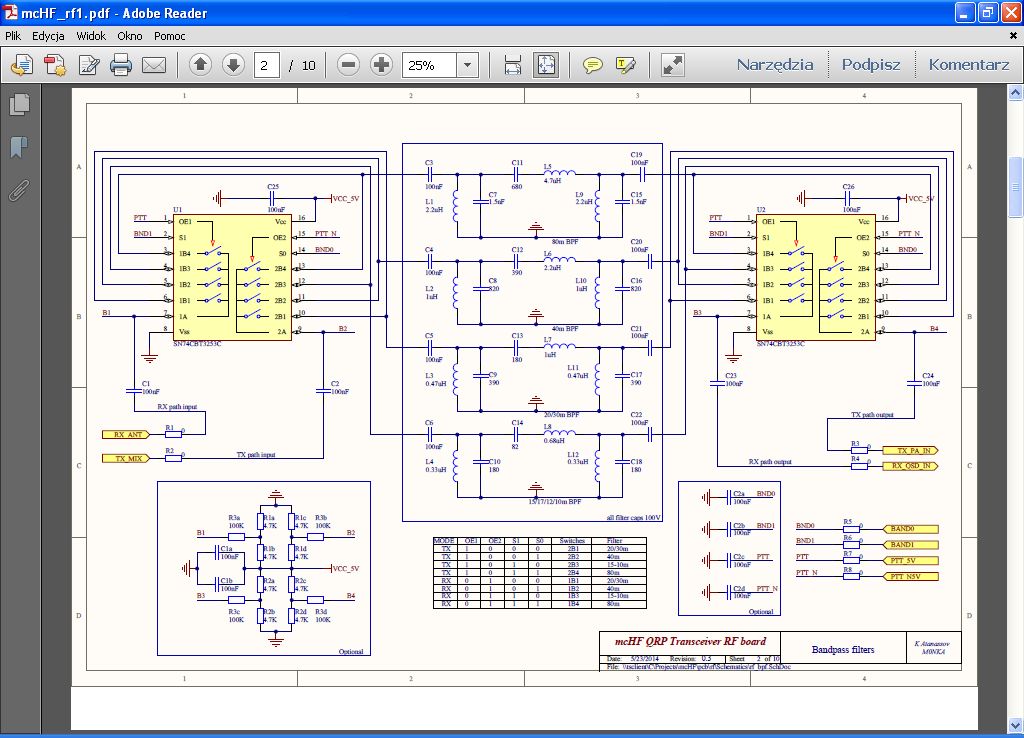The image size is (1024, 738).
Task: Expand the Komentarz comment pane
Action: [x=968, y=65]
